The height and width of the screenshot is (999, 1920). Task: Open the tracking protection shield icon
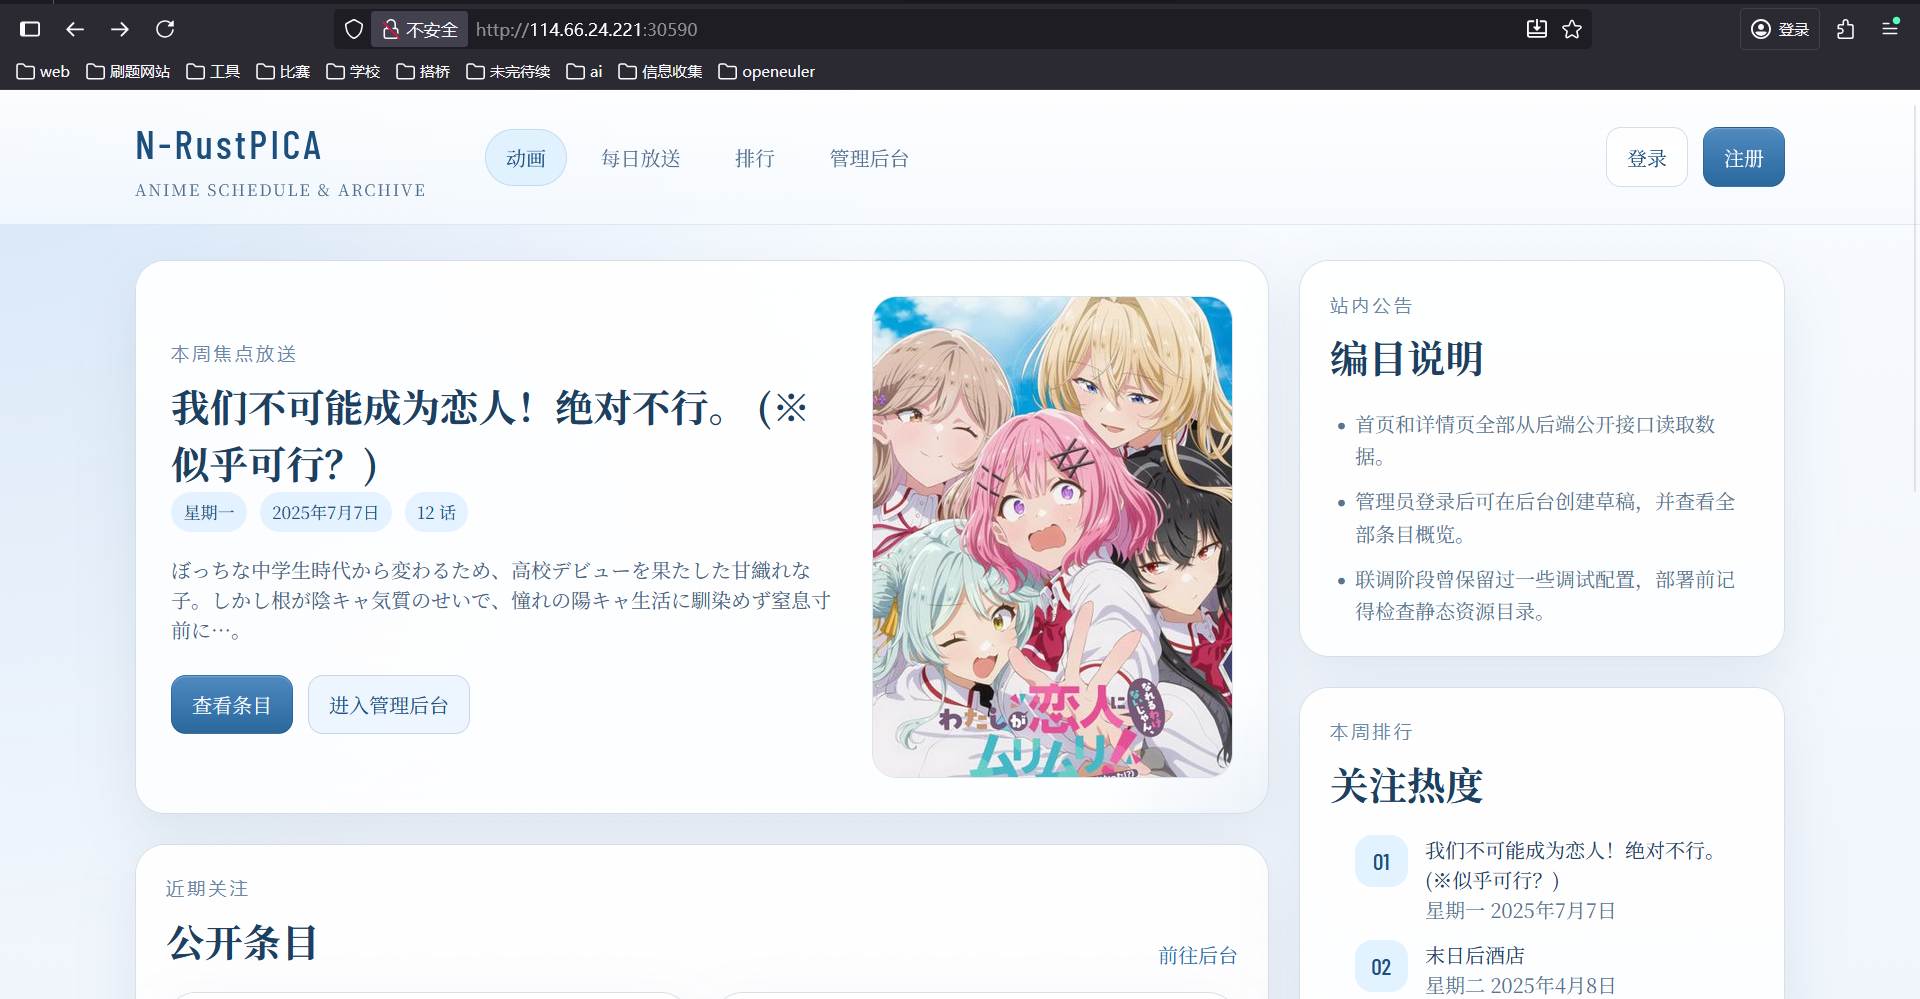pos(354,29)
